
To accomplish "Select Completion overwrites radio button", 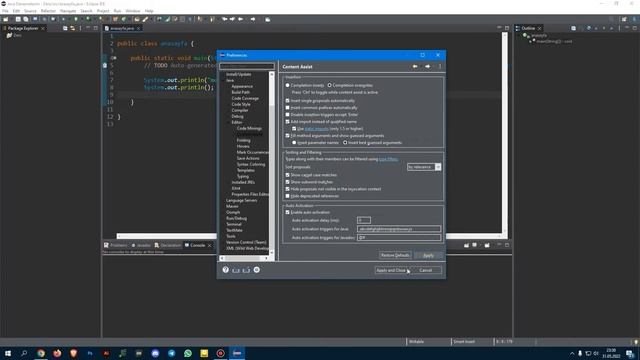I will tap(329, 85).
